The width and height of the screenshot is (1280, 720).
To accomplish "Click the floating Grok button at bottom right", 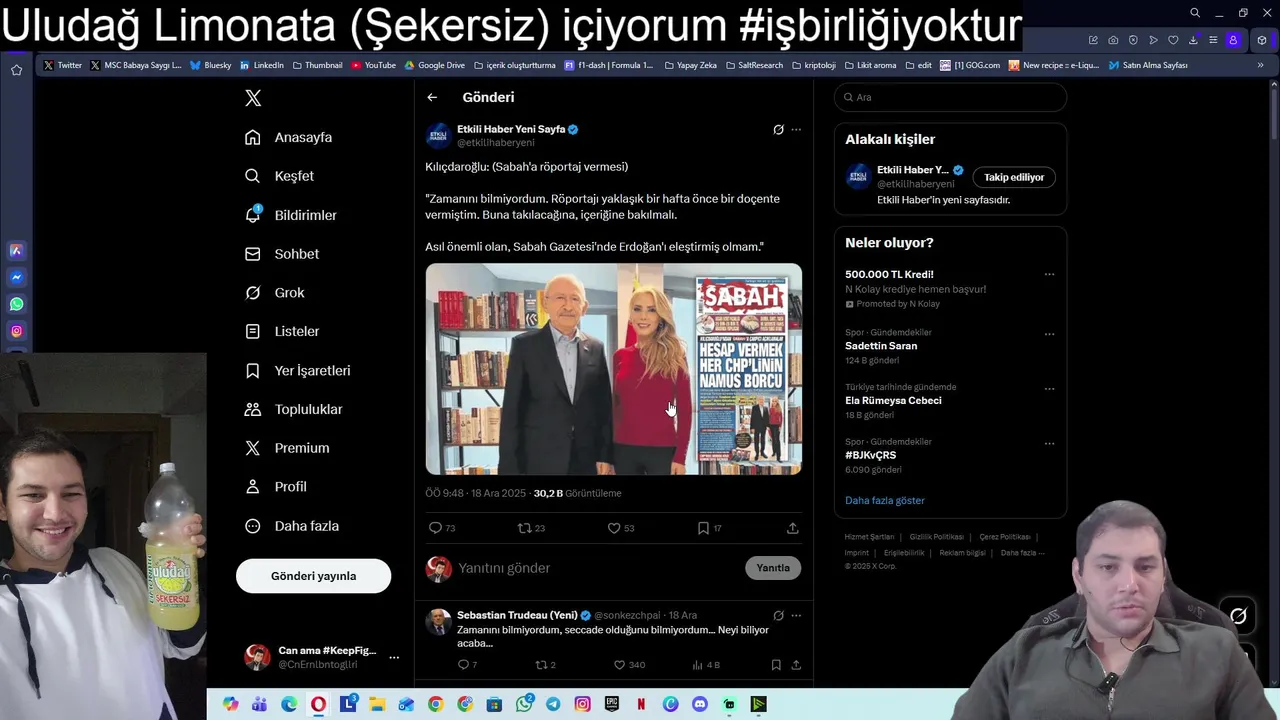I will click(x=1238, y=616).
